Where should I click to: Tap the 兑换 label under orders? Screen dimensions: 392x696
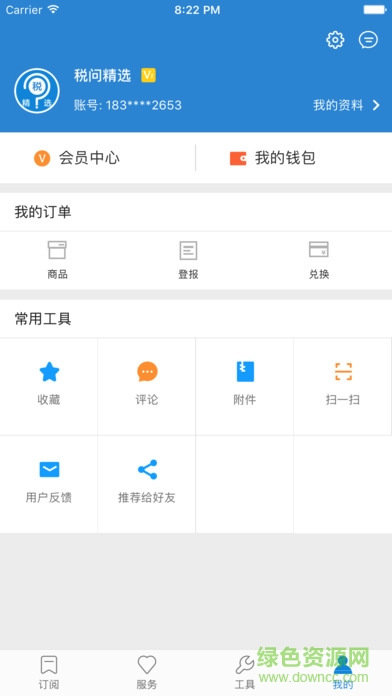[x=319, y=274]
